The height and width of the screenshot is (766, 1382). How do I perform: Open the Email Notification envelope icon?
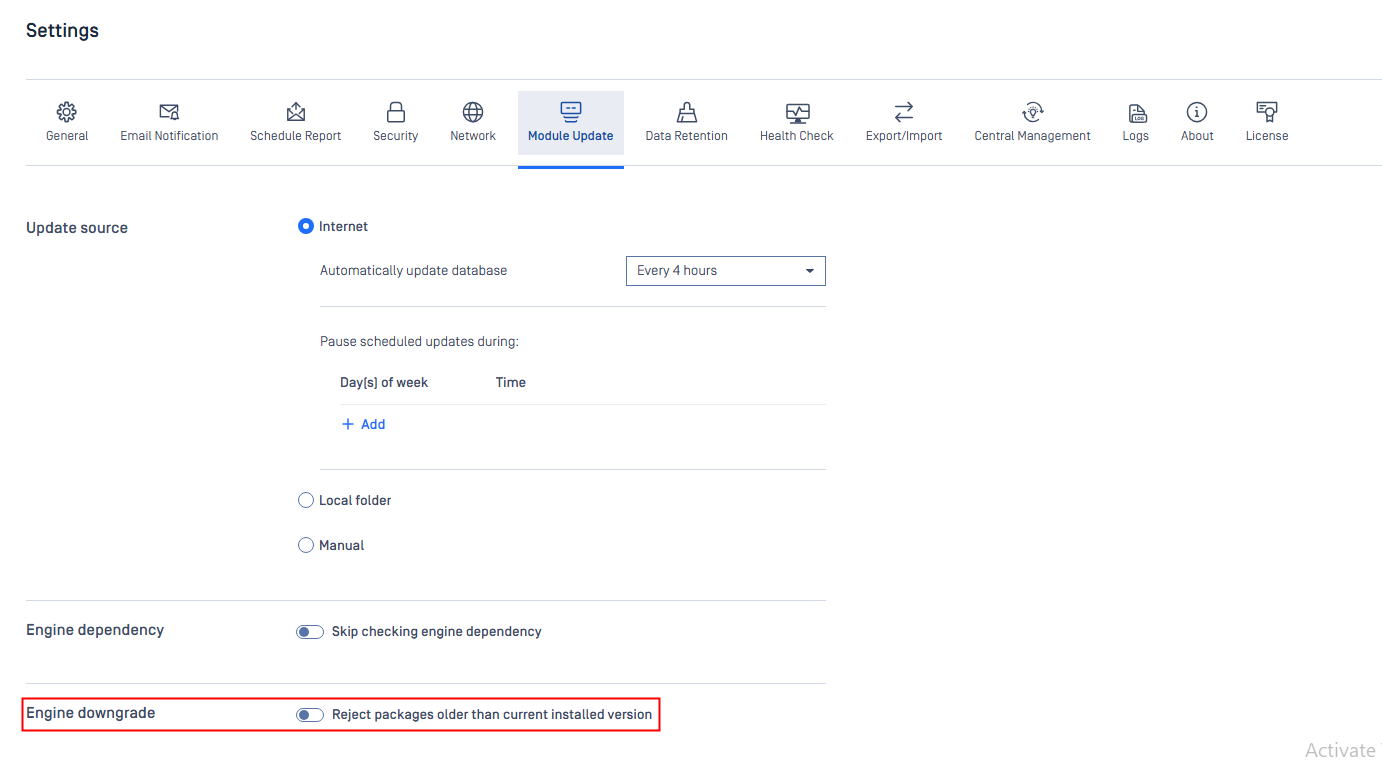[169, 112]
